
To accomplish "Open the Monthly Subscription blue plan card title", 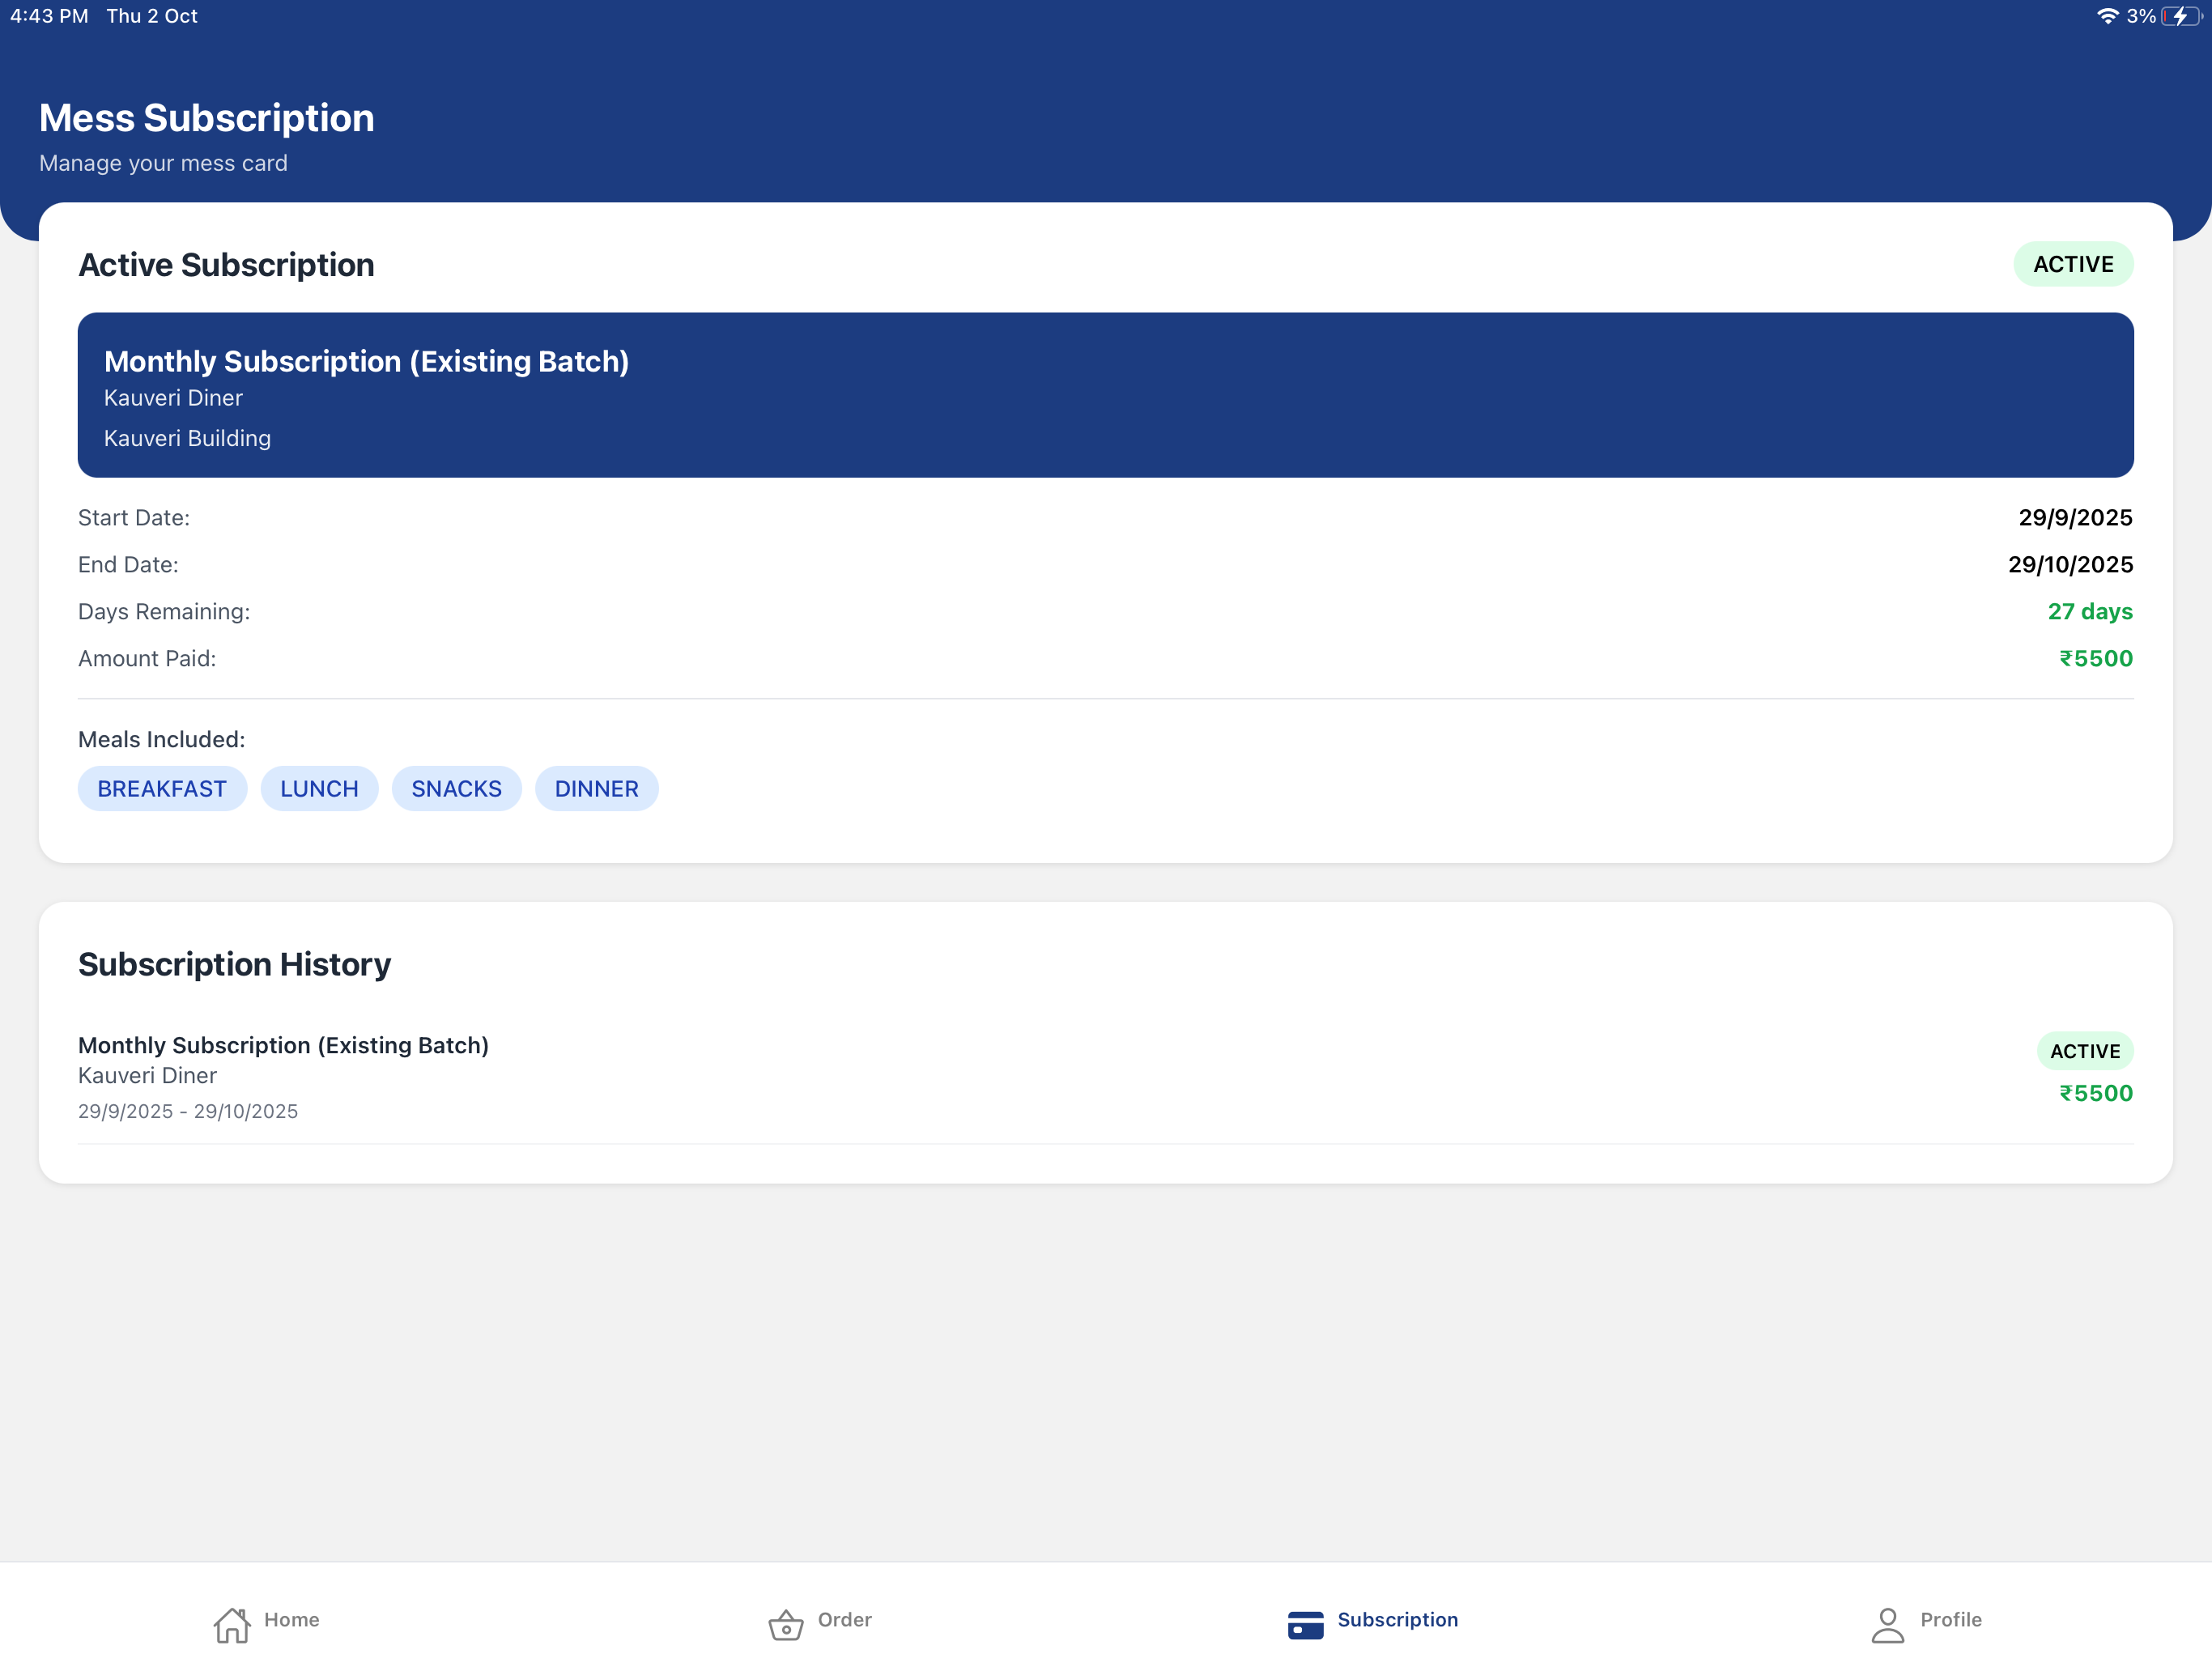I will coord(367,361).
